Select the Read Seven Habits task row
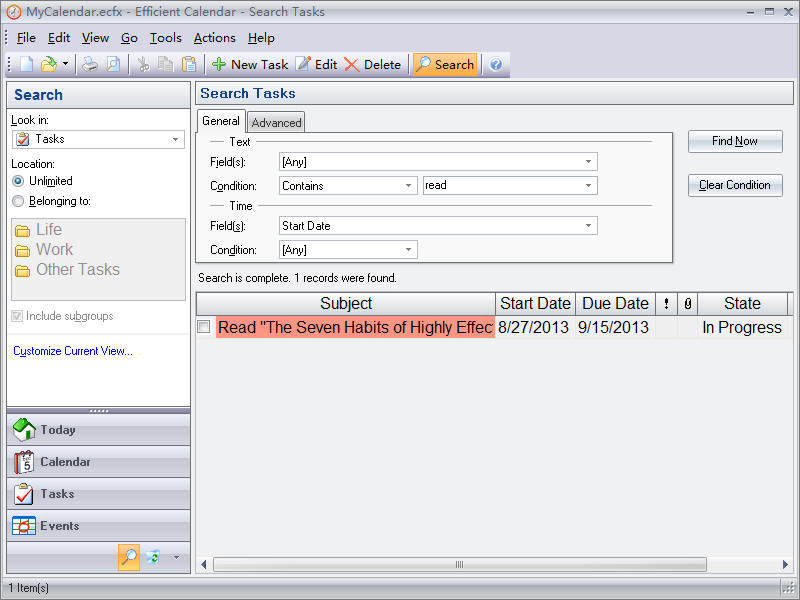This screenshot has height=600, width=800. [494, 327]
